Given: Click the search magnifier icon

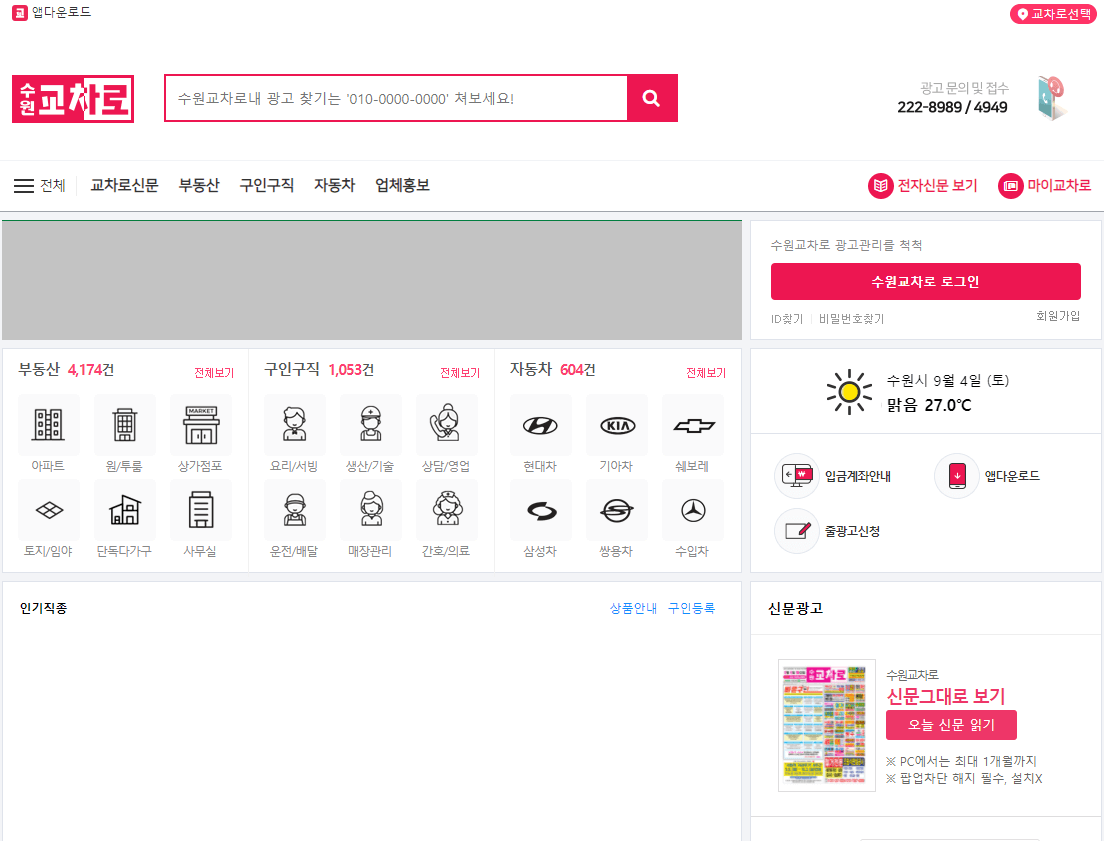Looking at the screenshot, I should tap(652, 98).
